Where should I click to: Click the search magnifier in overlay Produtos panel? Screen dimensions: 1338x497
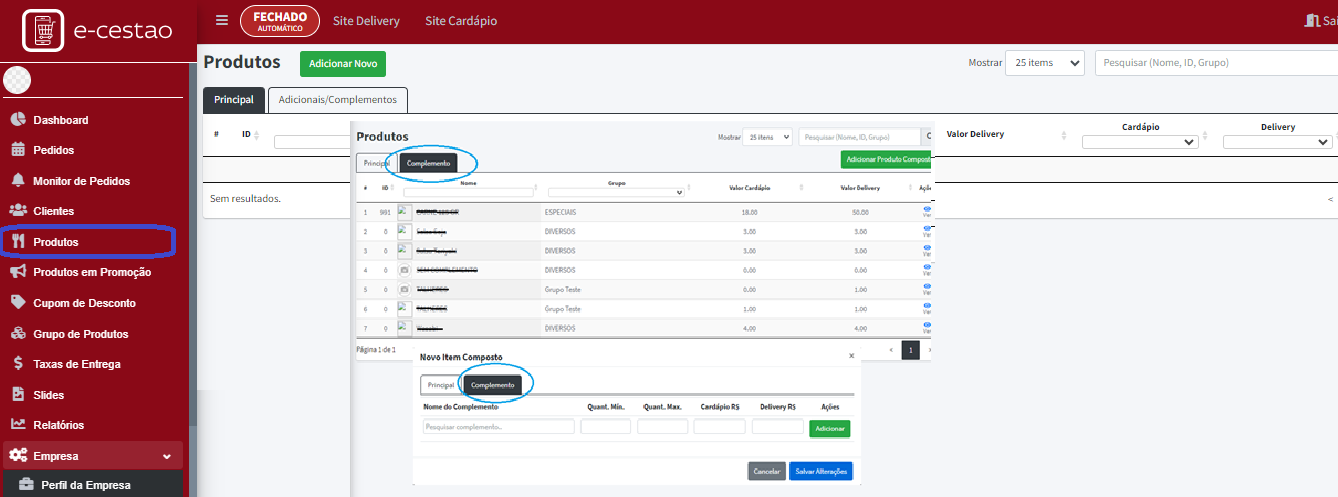tap(927, 137)
